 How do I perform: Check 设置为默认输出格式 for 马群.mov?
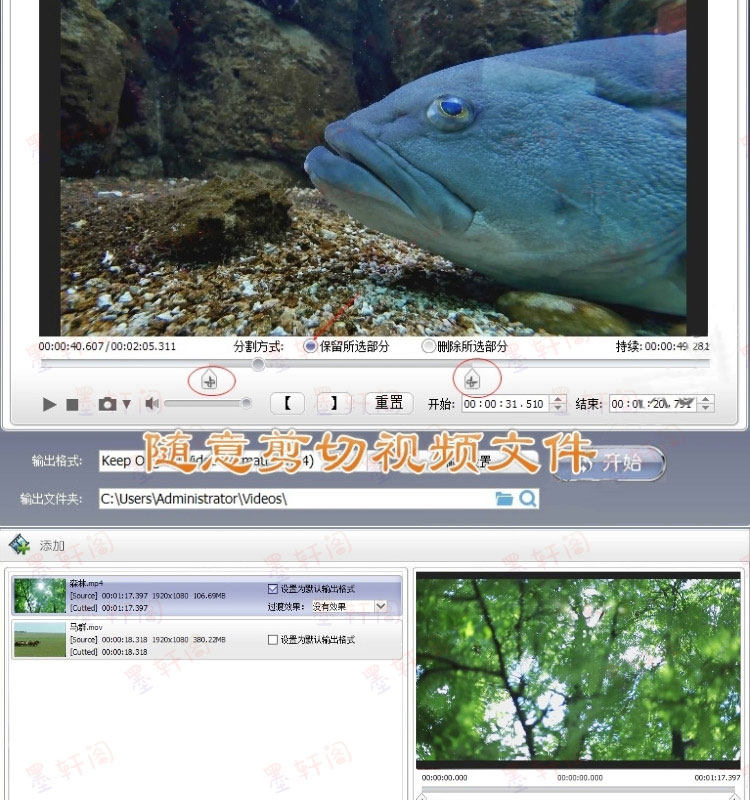272,640
